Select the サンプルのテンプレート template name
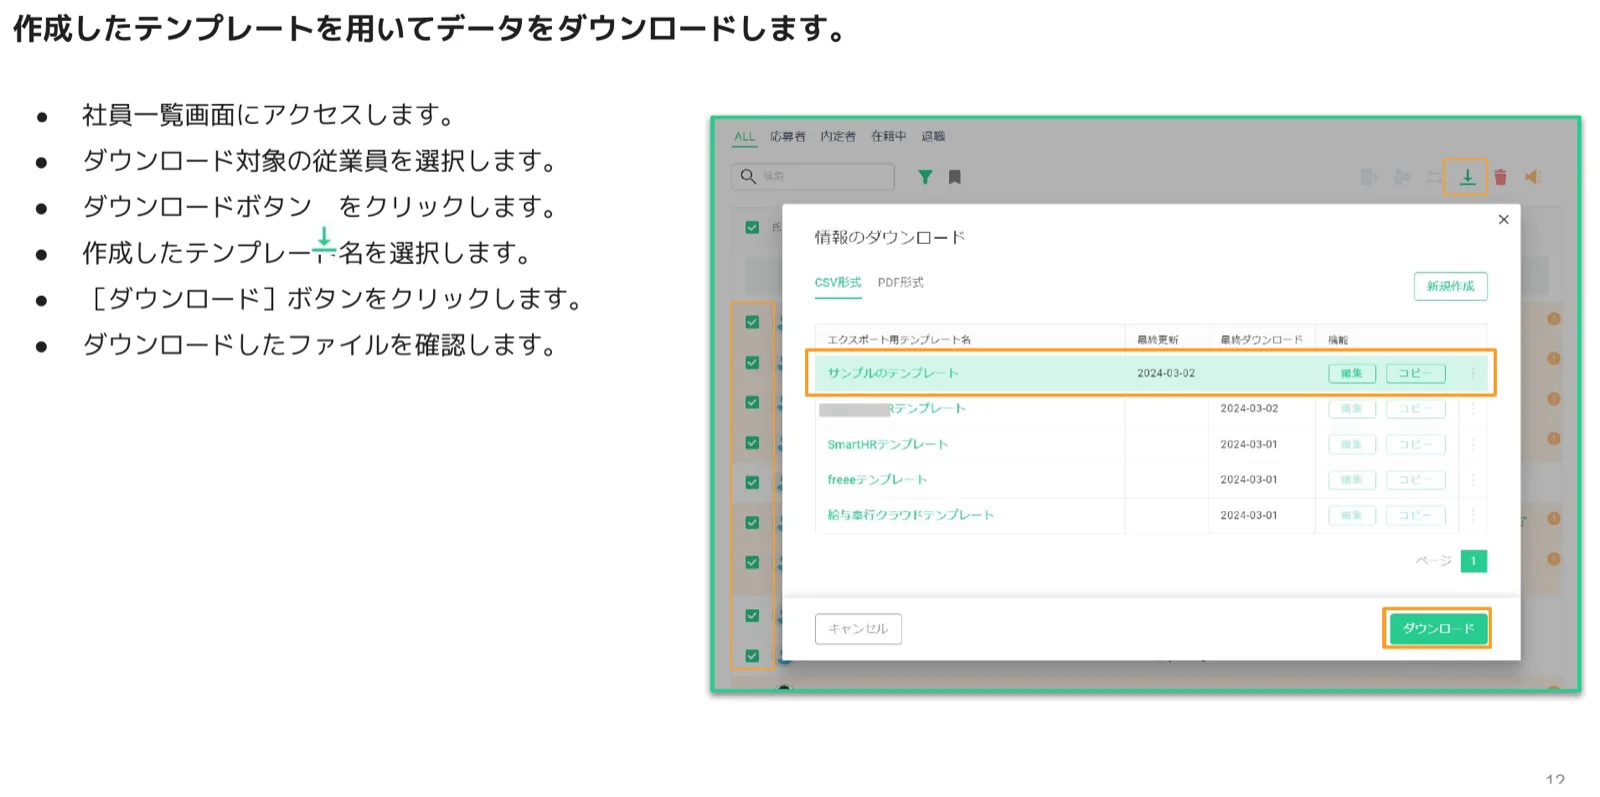This screenshot has height=797, width=1600. [893, 373]
